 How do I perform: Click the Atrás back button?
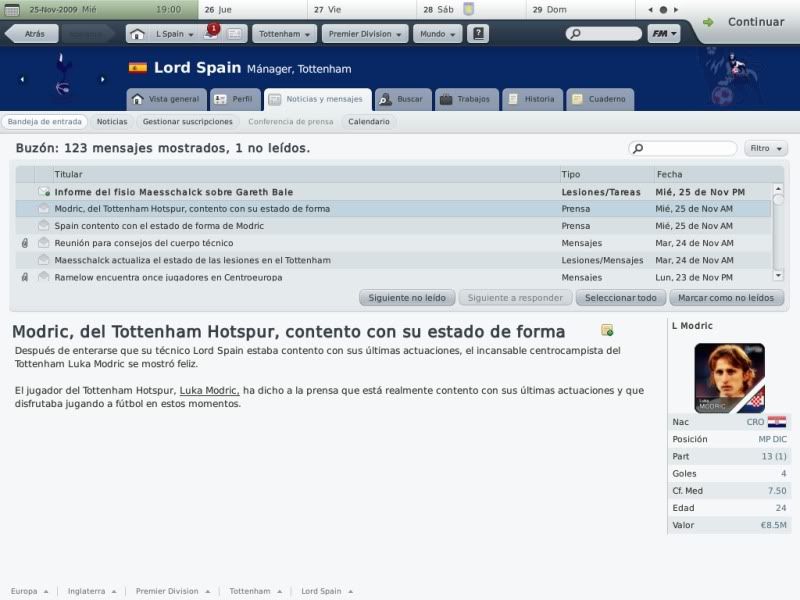pyautogui.click(x=32, y=34)
